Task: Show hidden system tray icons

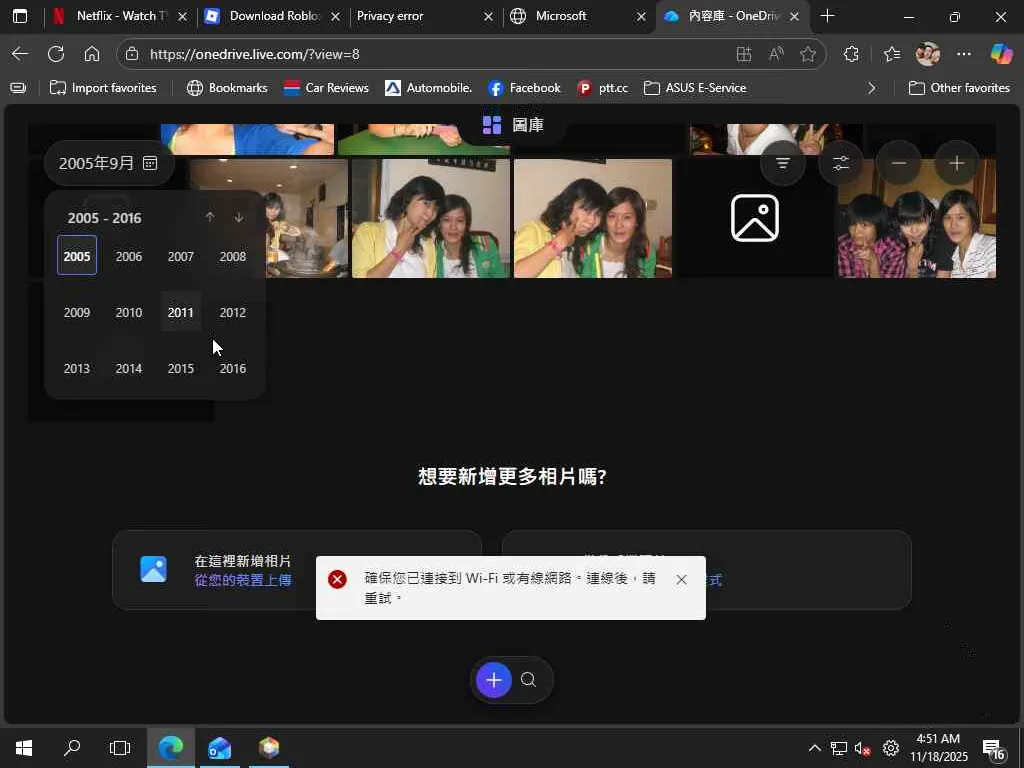Action: 814,748
